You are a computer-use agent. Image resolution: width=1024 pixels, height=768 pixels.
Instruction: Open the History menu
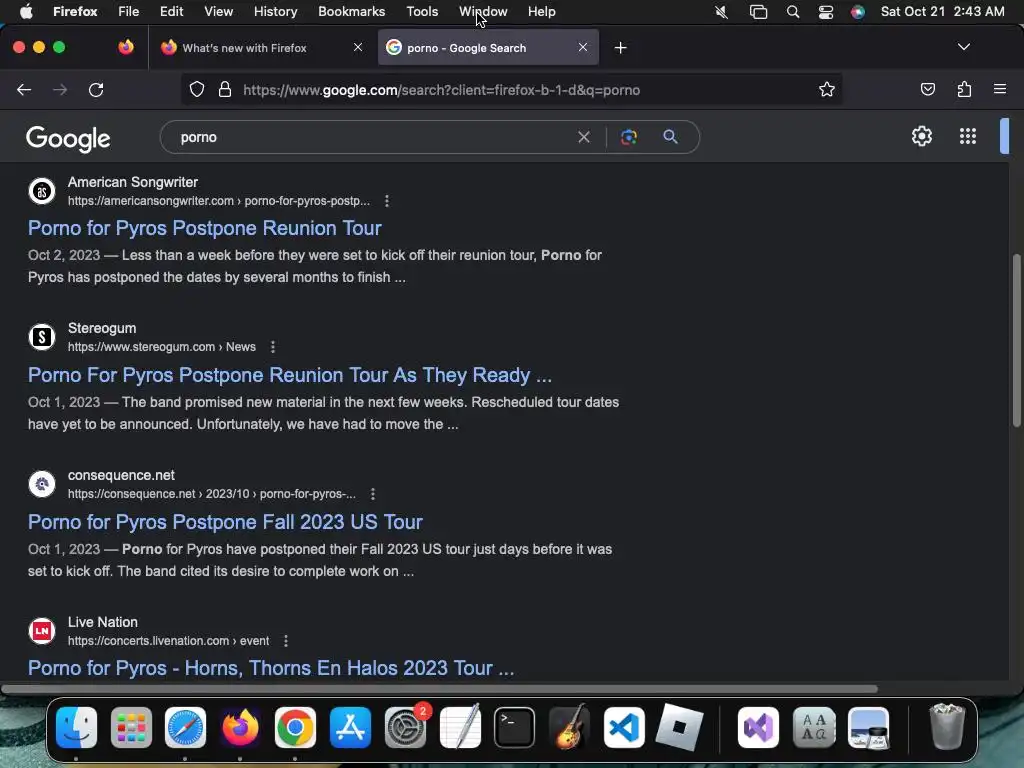(x=275, y=12)
